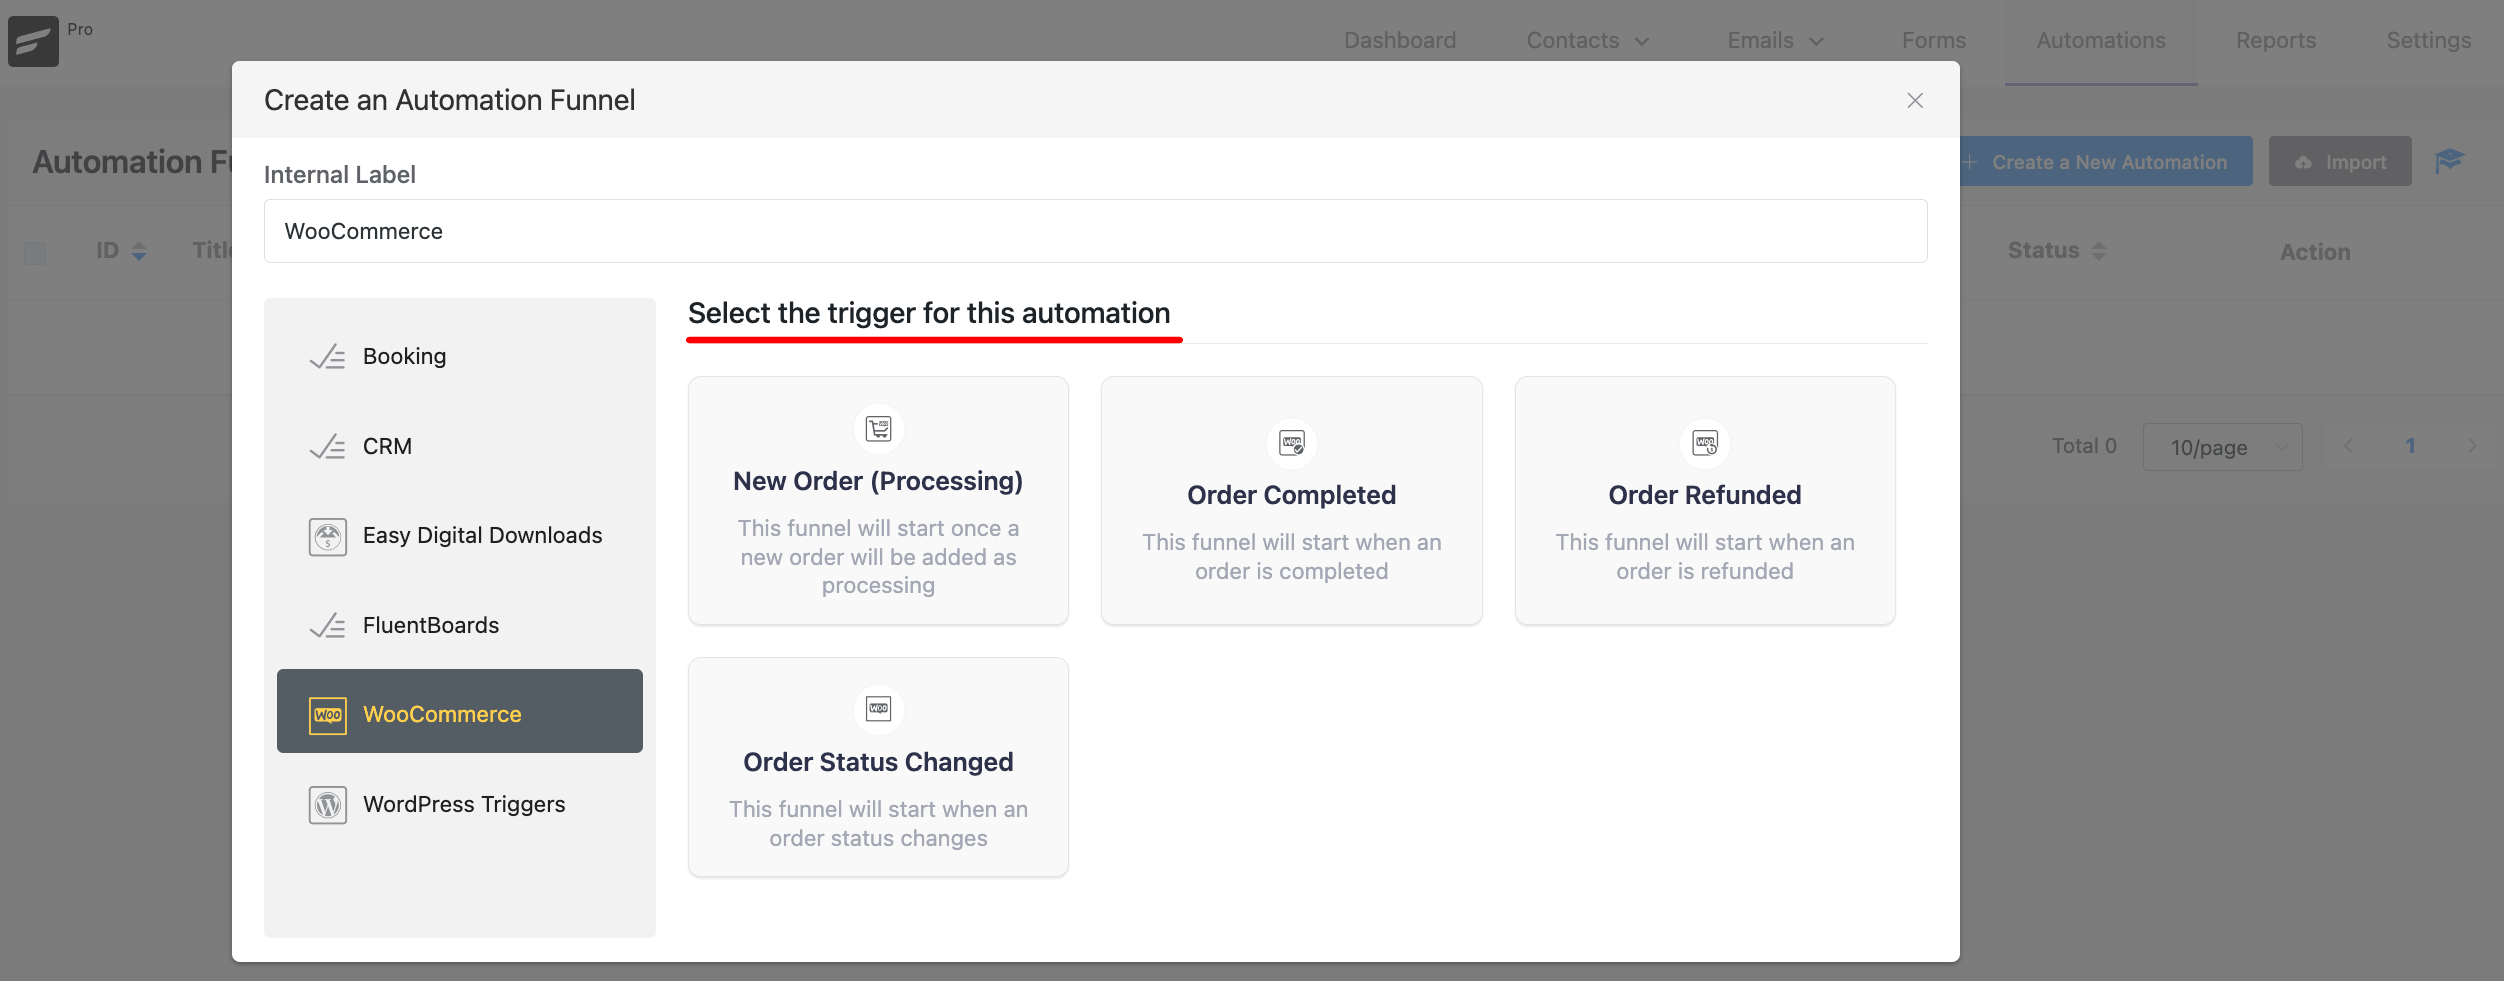Select the CRM category icon

pos(327,447)
